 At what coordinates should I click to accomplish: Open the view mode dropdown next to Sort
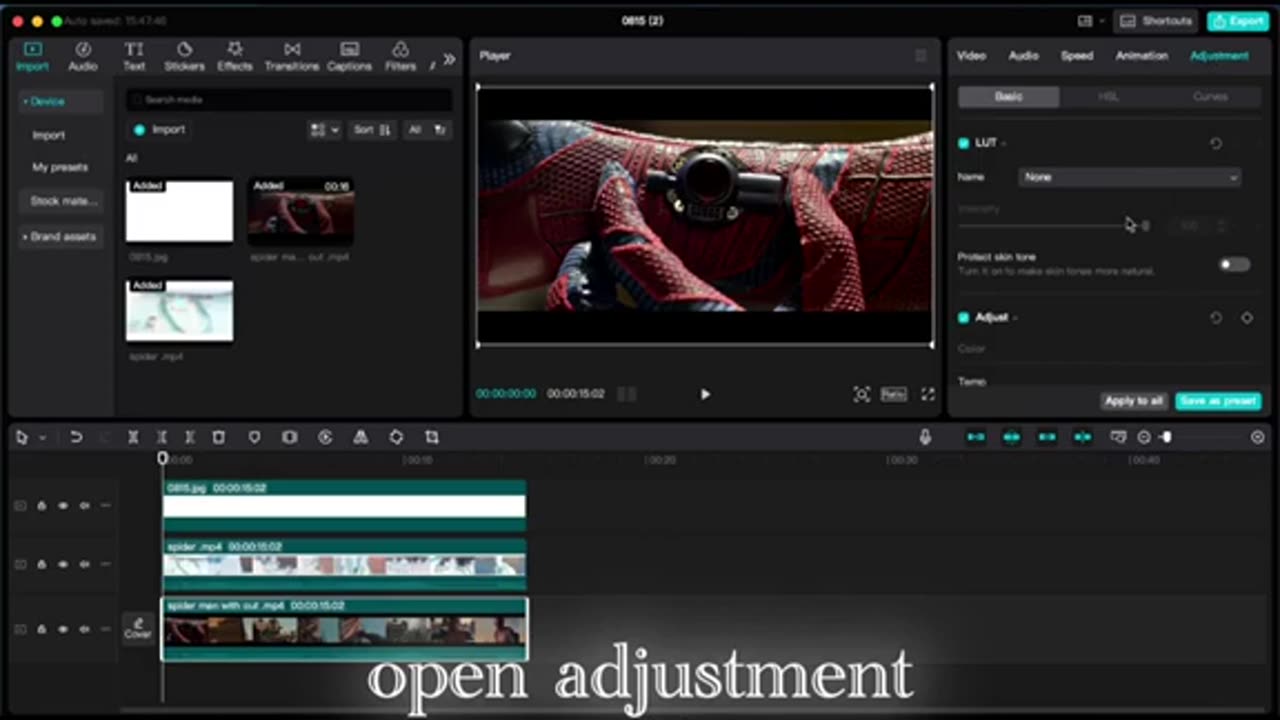point(324,130)
